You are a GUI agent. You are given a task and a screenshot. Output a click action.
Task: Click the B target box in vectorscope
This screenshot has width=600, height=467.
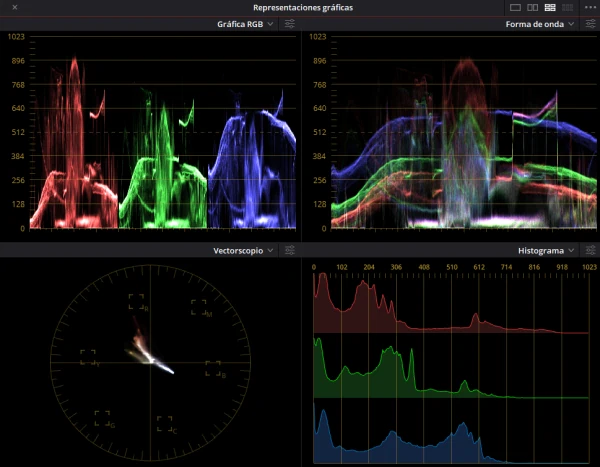(x=213, y=368)
